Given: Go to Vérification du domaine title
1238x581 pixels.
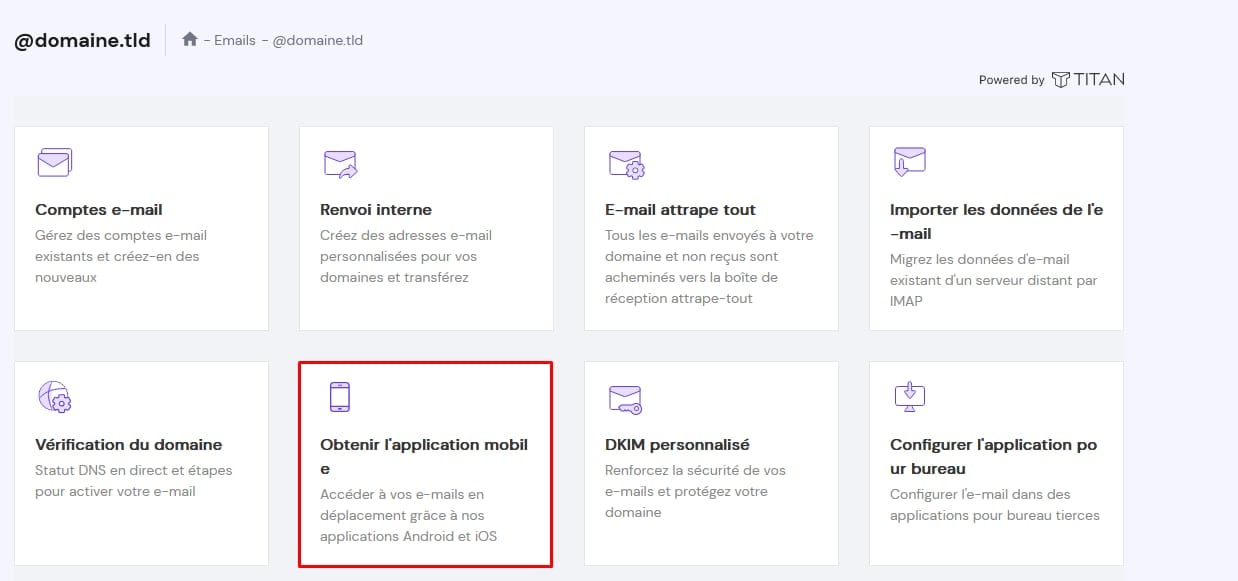Looking at the screenshot, I should (128, 445).
